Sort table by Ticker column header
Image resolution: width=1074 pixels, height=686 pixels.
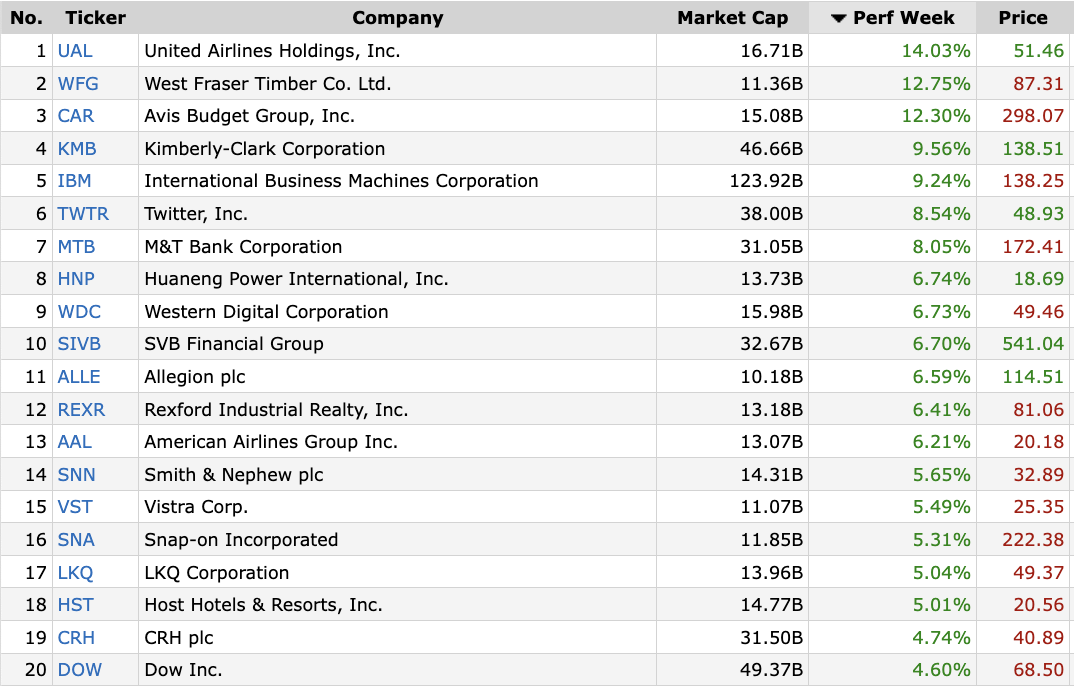(x=95, y=18)
